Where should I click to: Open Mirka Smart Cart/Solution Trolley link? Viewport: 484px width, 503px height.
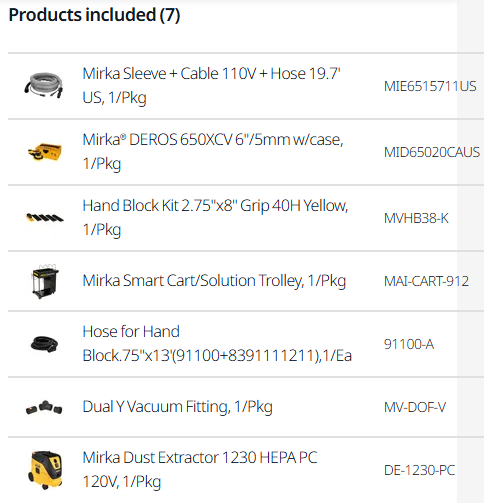point(214,281)
